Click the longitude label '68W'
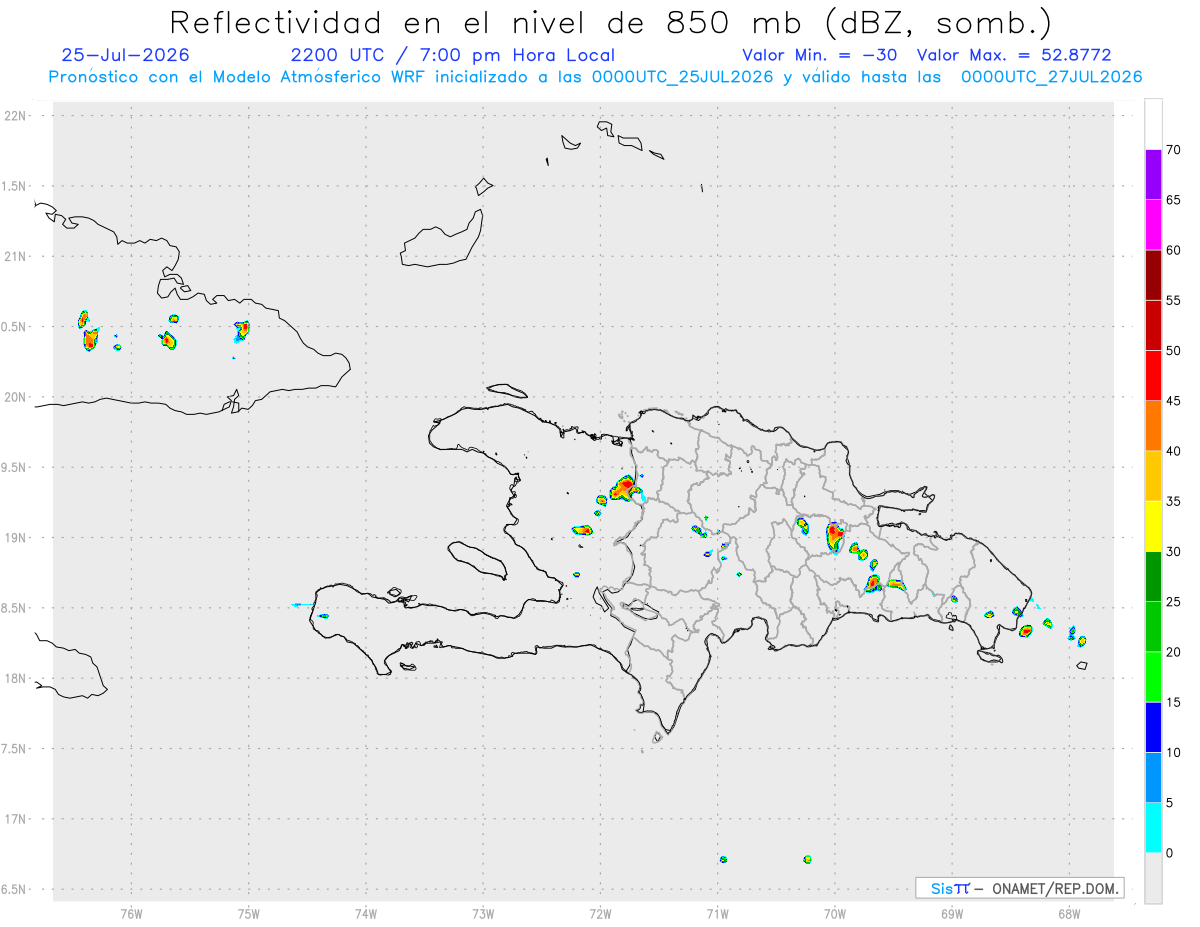The width and height of the screenshot is (1200, 927). click(1069, 913)
